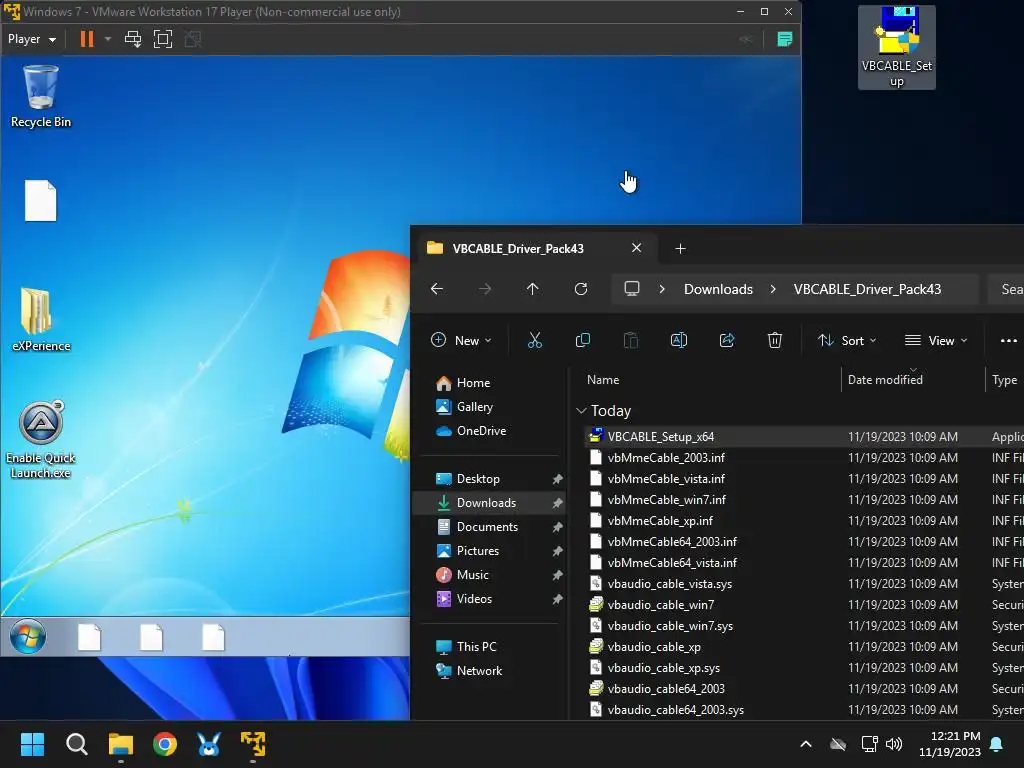Pause the virtual machine in VMware Player
This screenshot has height=768, width=1024.
pyautogui.click(x=86, y=39)
